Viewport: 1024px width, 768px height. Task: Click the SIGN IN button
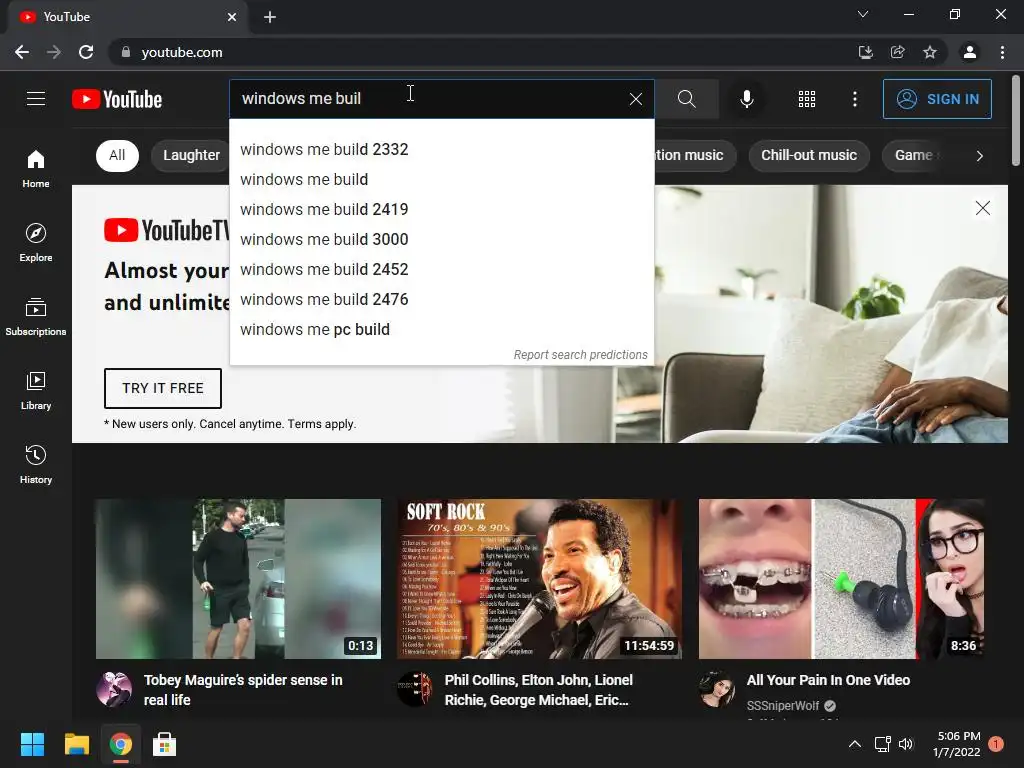click(x=937, y=99)
